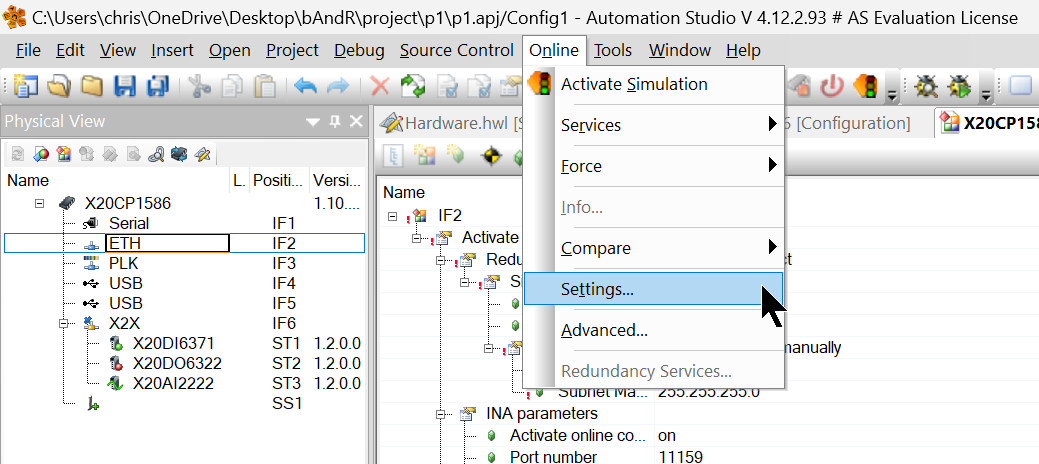1039x464 pixels.
Task: Click the plain yellow folder toolbar icon
Action: pyautogui.click(x=92, y=86)
